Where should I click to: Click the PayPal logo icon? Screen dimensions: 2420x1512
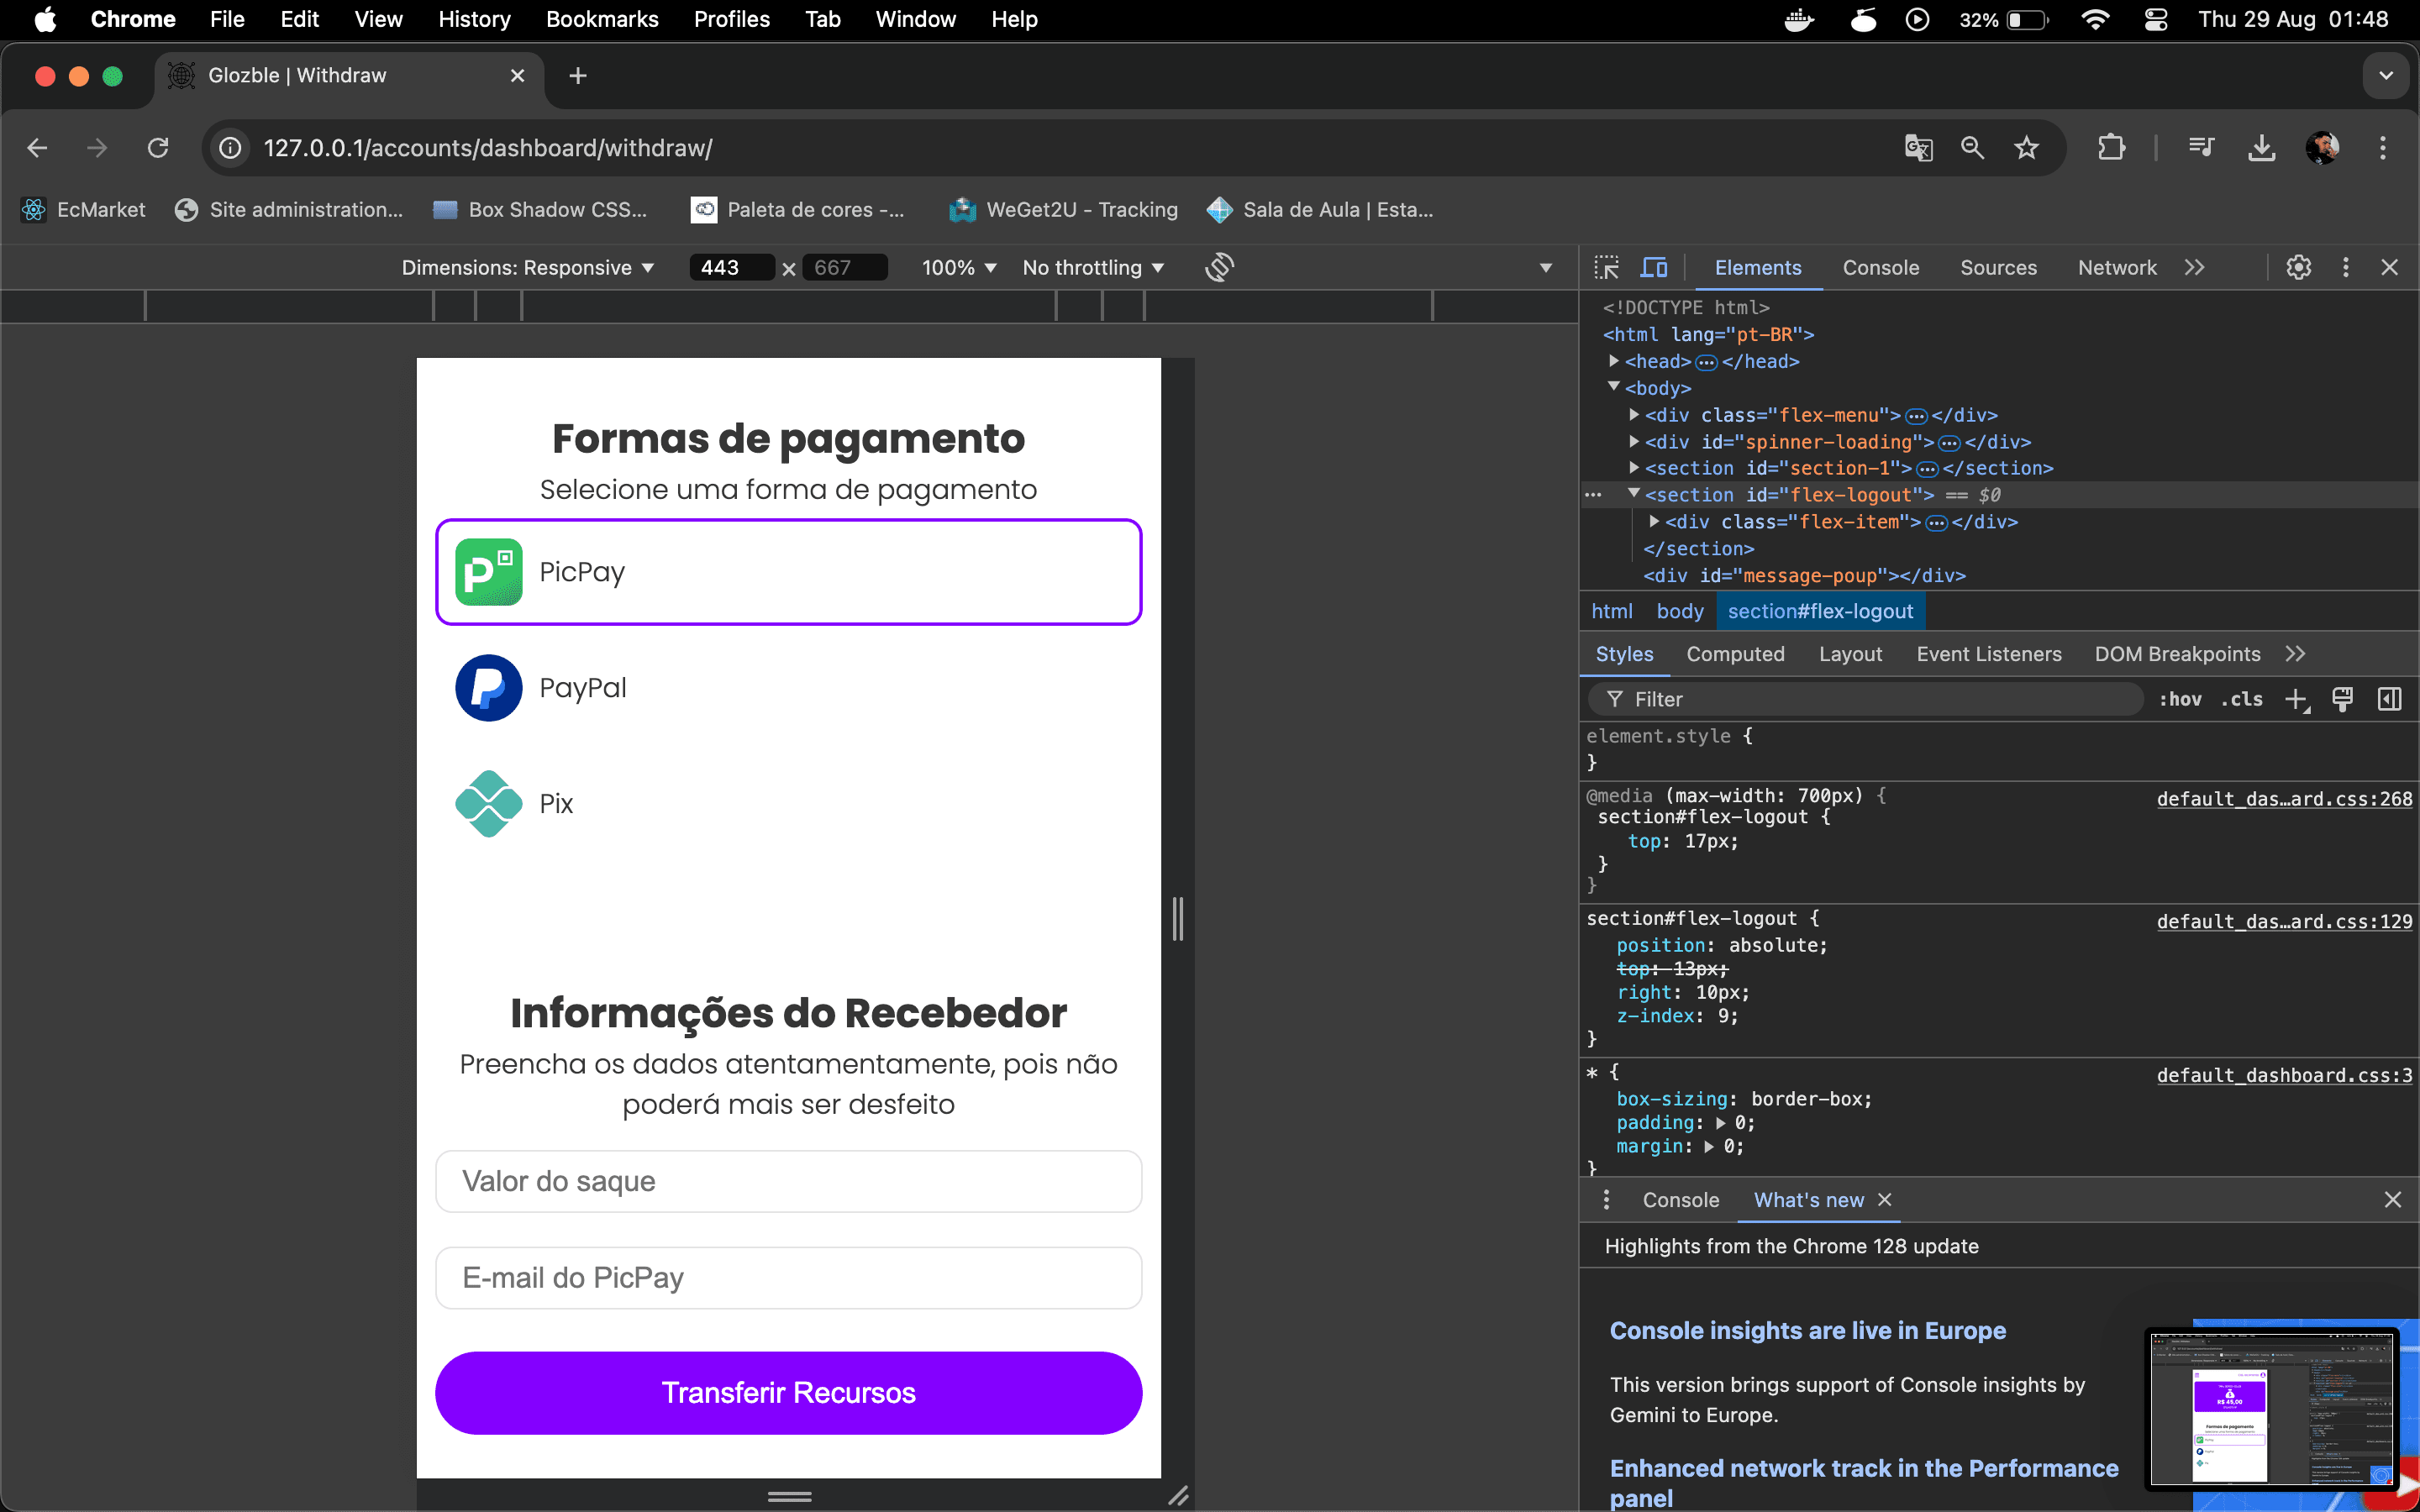pos(488,688)
